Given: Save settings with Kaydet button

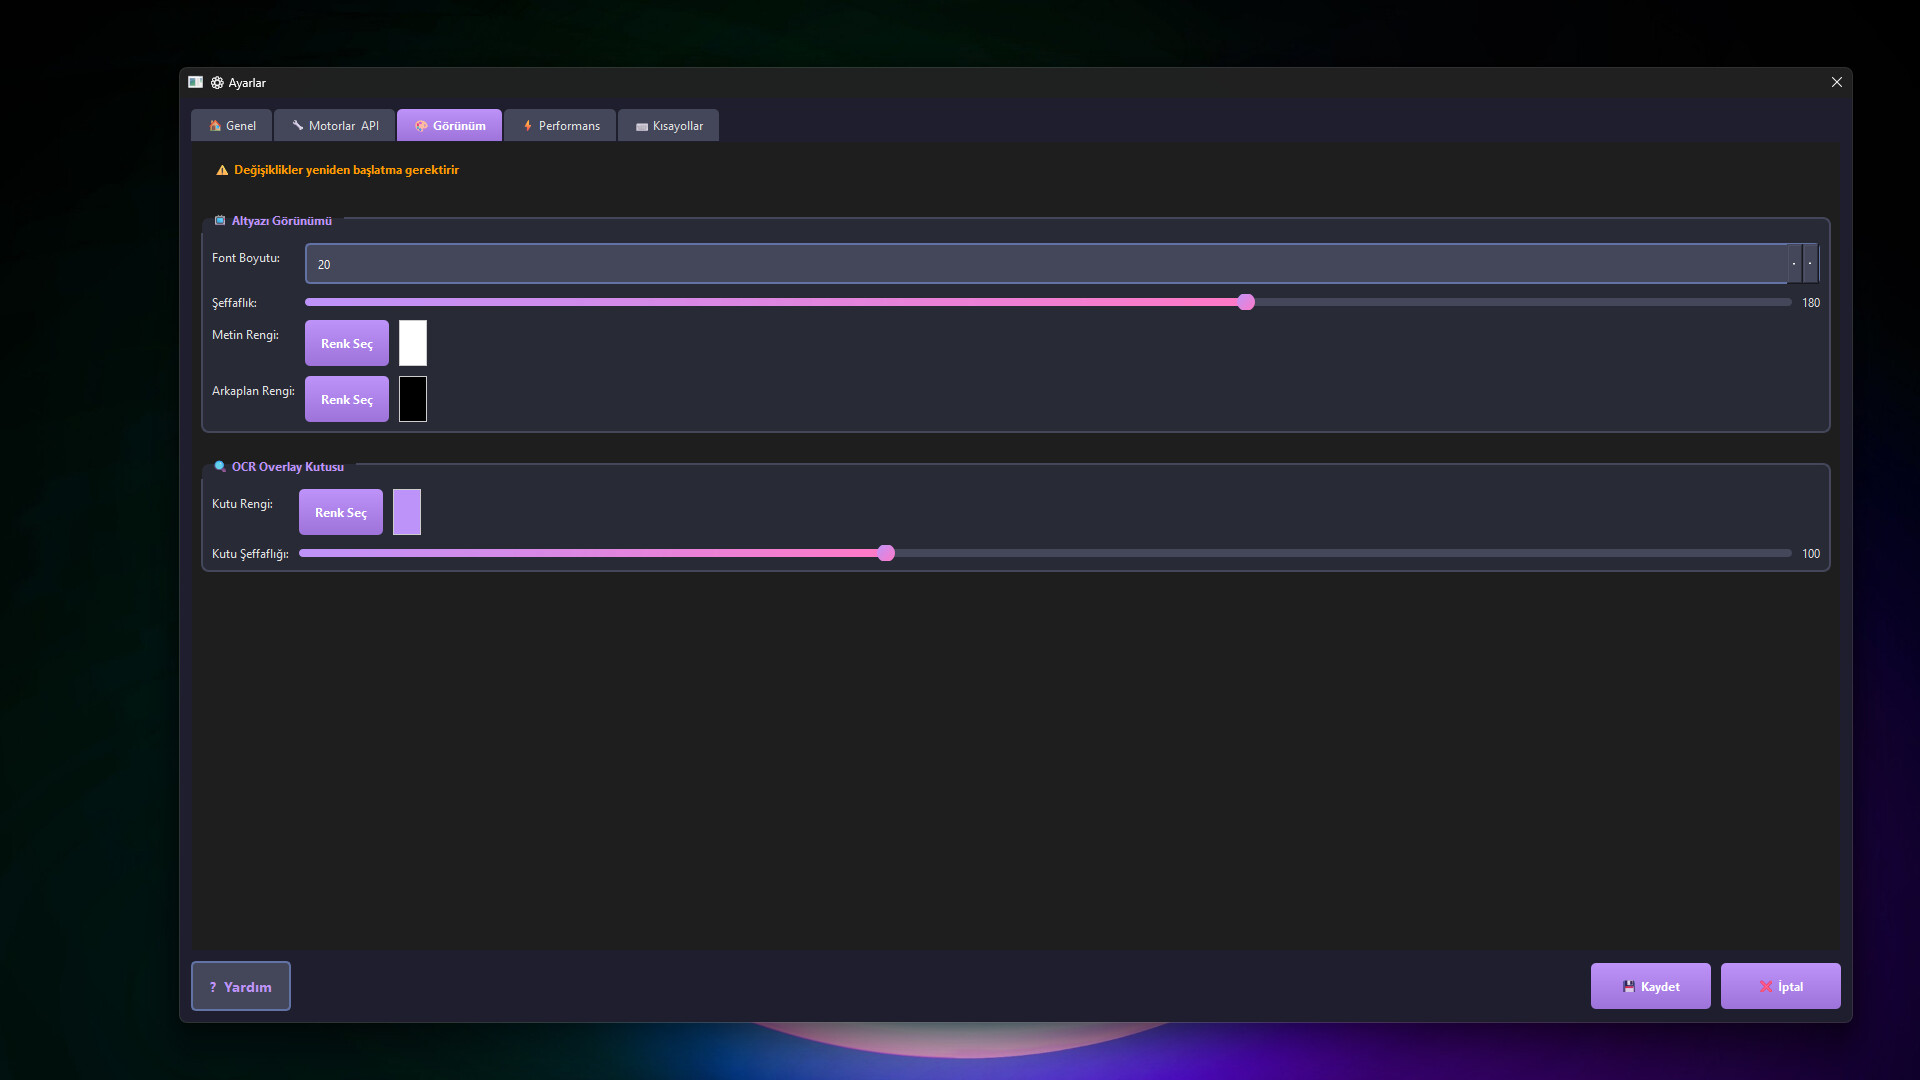Looking at the screenshot, I should coord(1650,986).
